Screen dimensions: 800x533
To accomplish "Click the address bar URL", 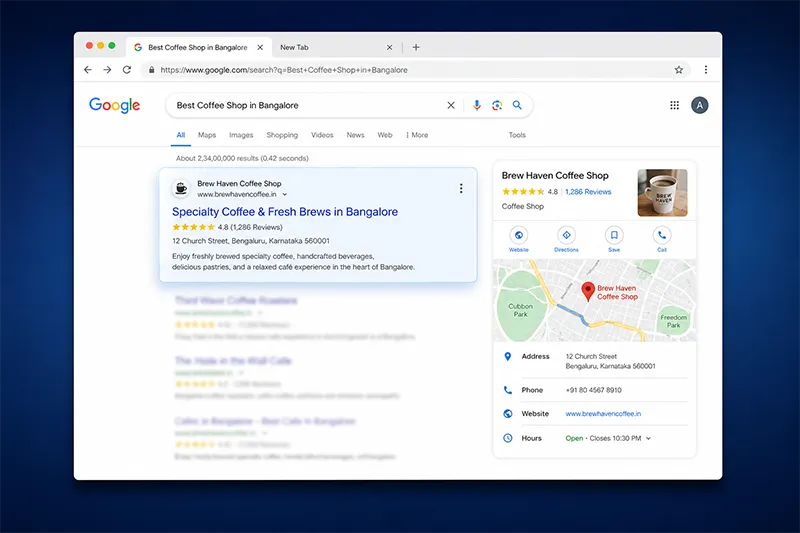I will coord(284,70).
